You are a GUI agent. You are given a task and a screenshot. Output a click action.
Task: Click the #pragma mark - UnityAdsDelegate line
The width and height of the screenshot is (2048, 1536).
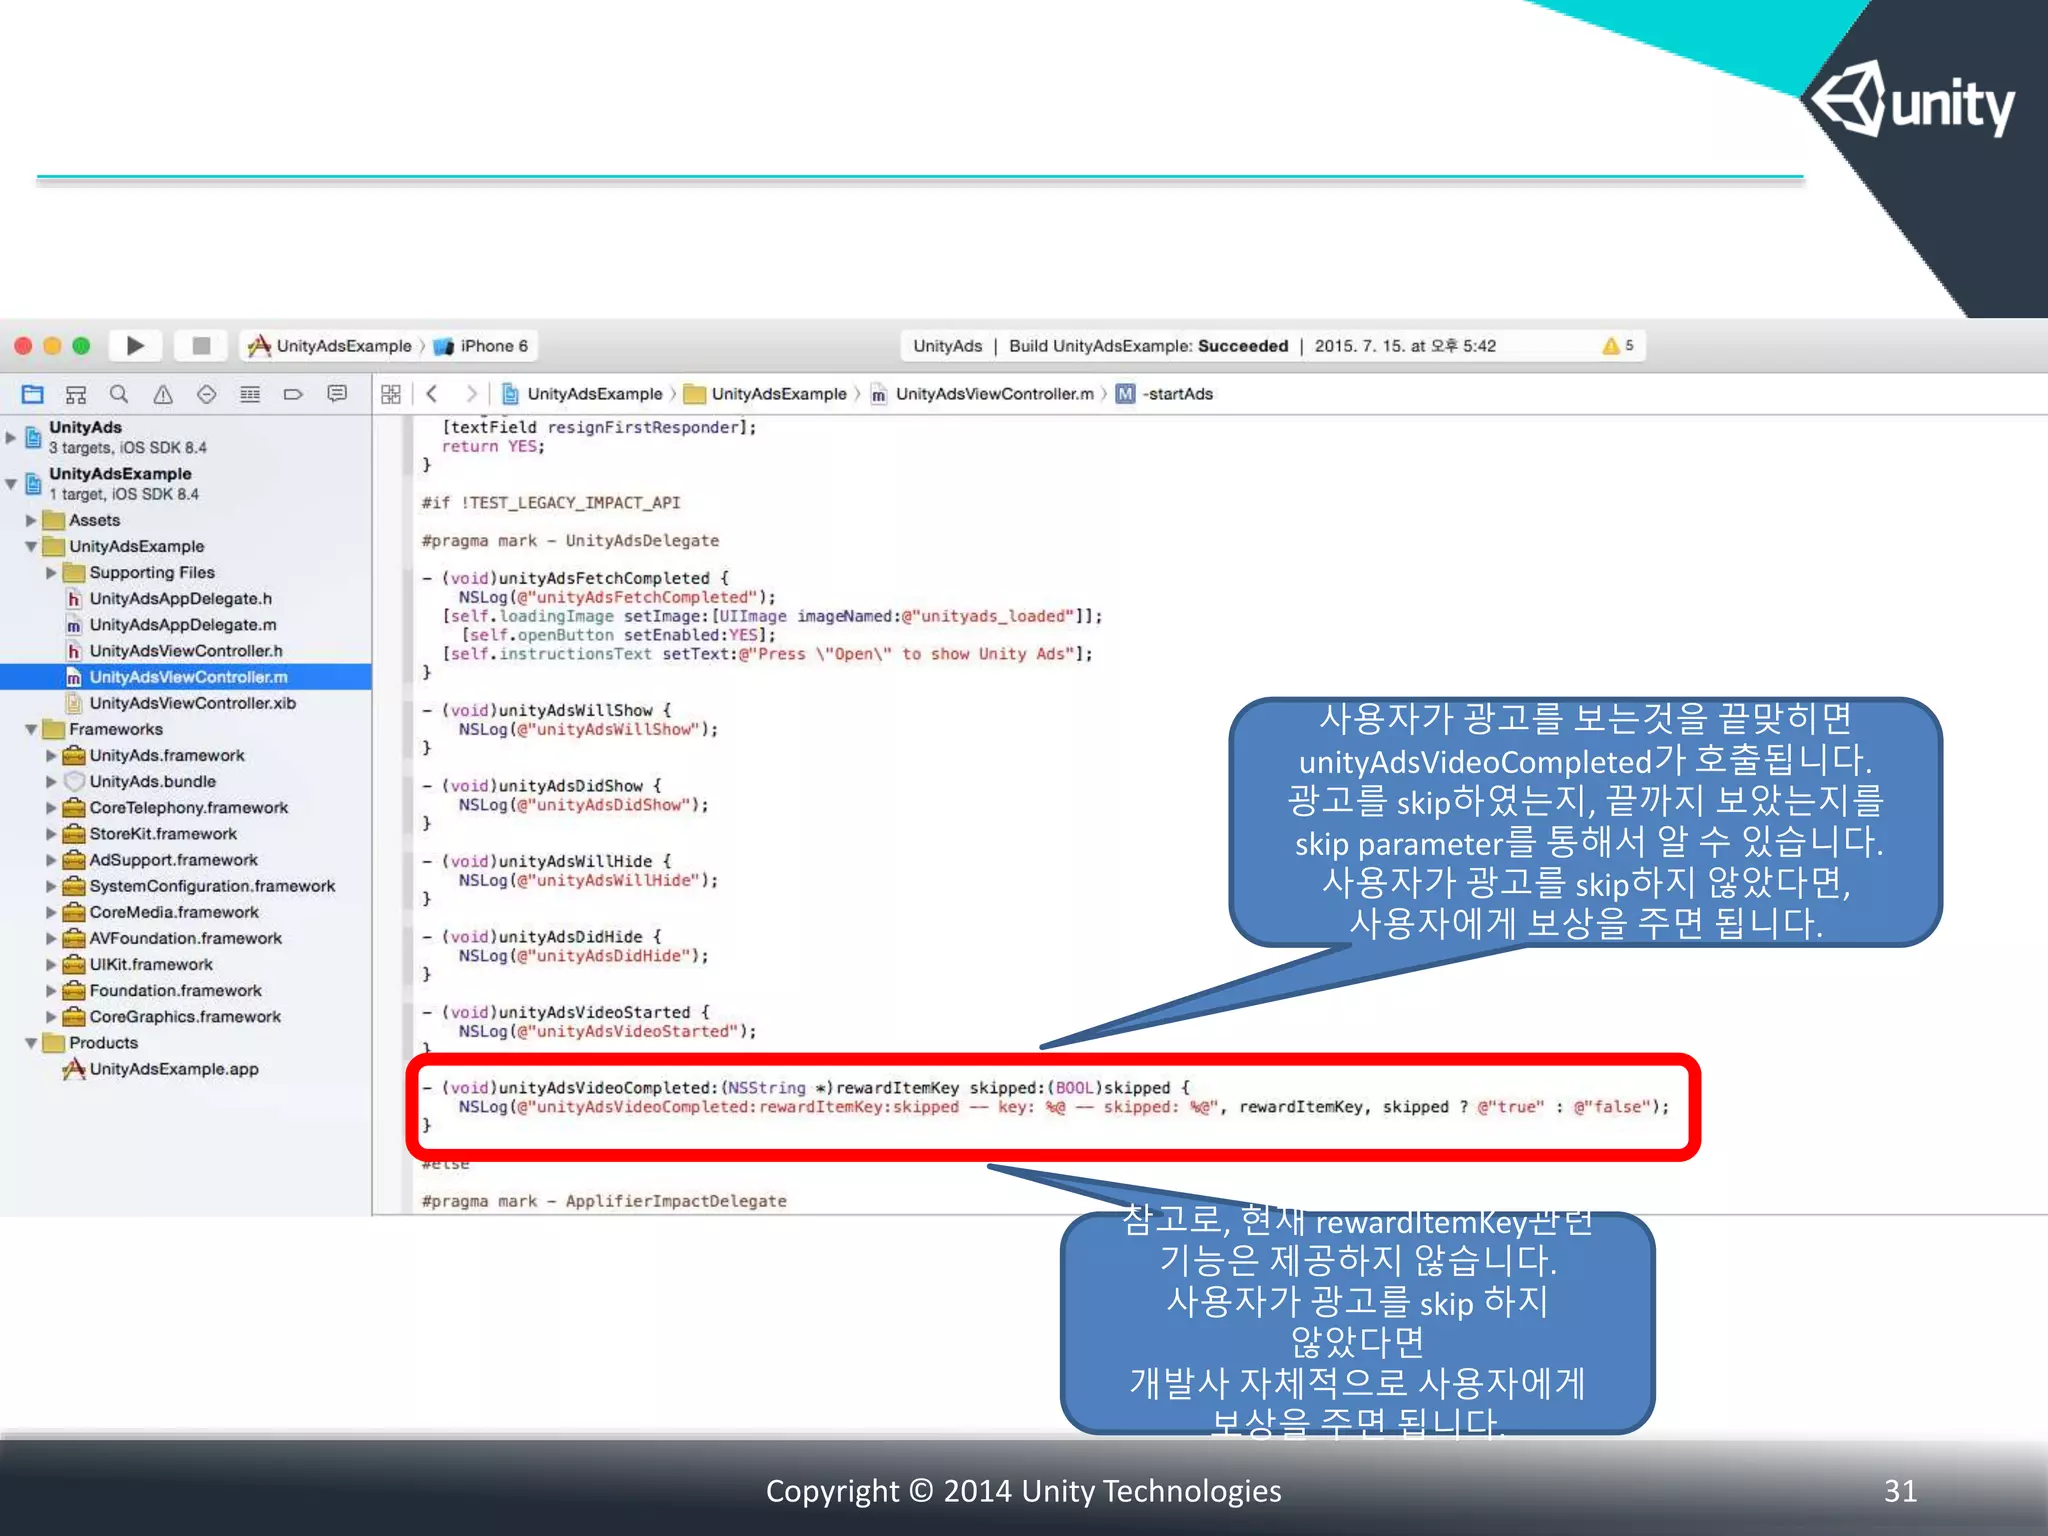pyautogui.click(x=570, y=541)
